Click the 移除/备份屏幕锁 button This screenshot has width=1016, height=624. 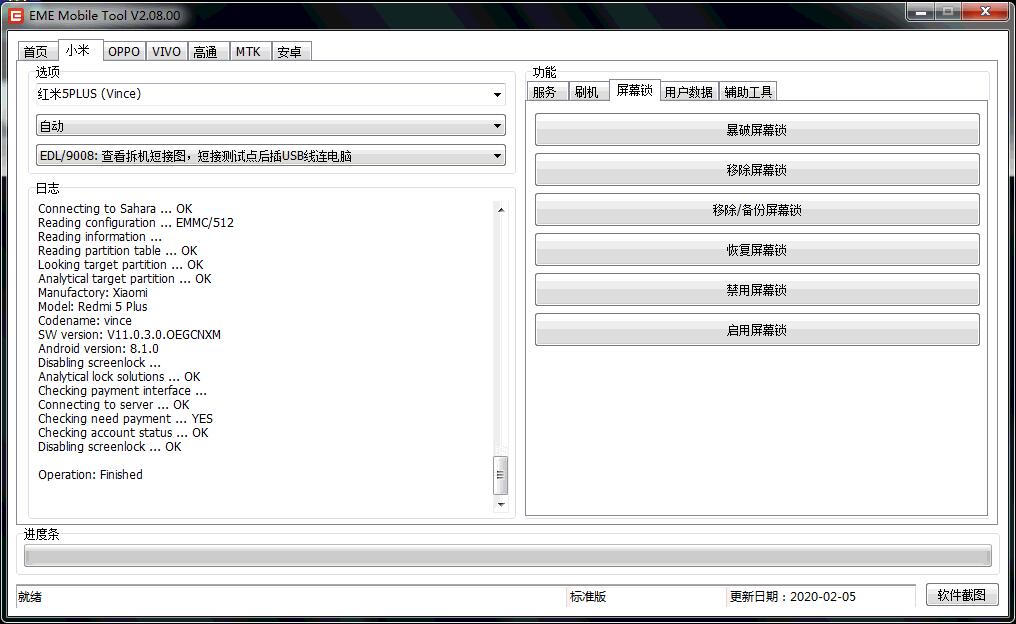tap(757, 210)
